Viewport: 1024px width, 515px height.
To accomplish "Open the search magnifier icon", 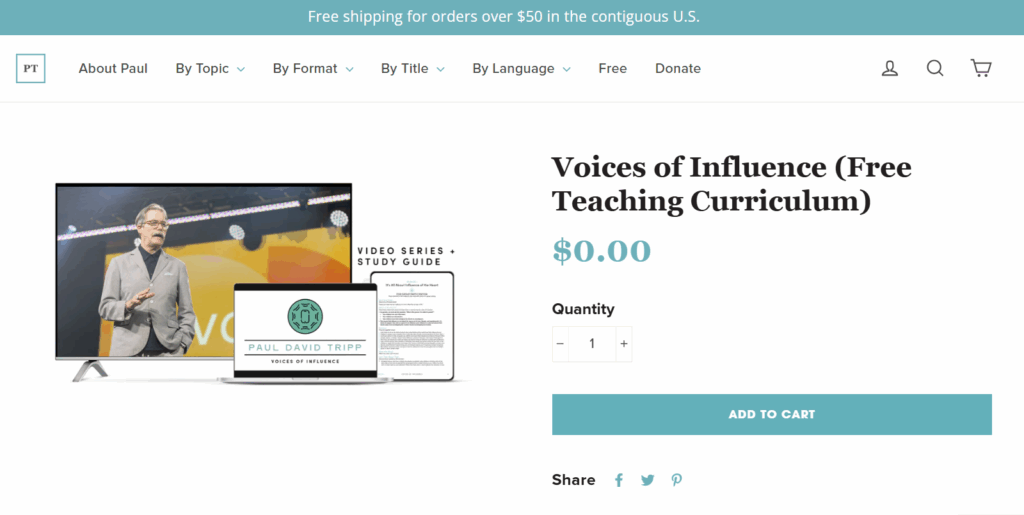I will pos(935,68).
